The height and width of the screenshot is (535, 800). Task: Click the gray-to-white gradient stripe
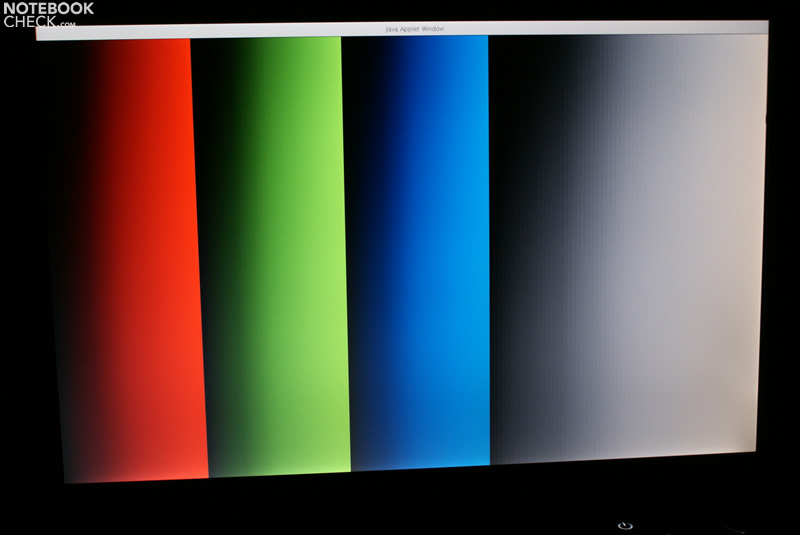(628, 249)
